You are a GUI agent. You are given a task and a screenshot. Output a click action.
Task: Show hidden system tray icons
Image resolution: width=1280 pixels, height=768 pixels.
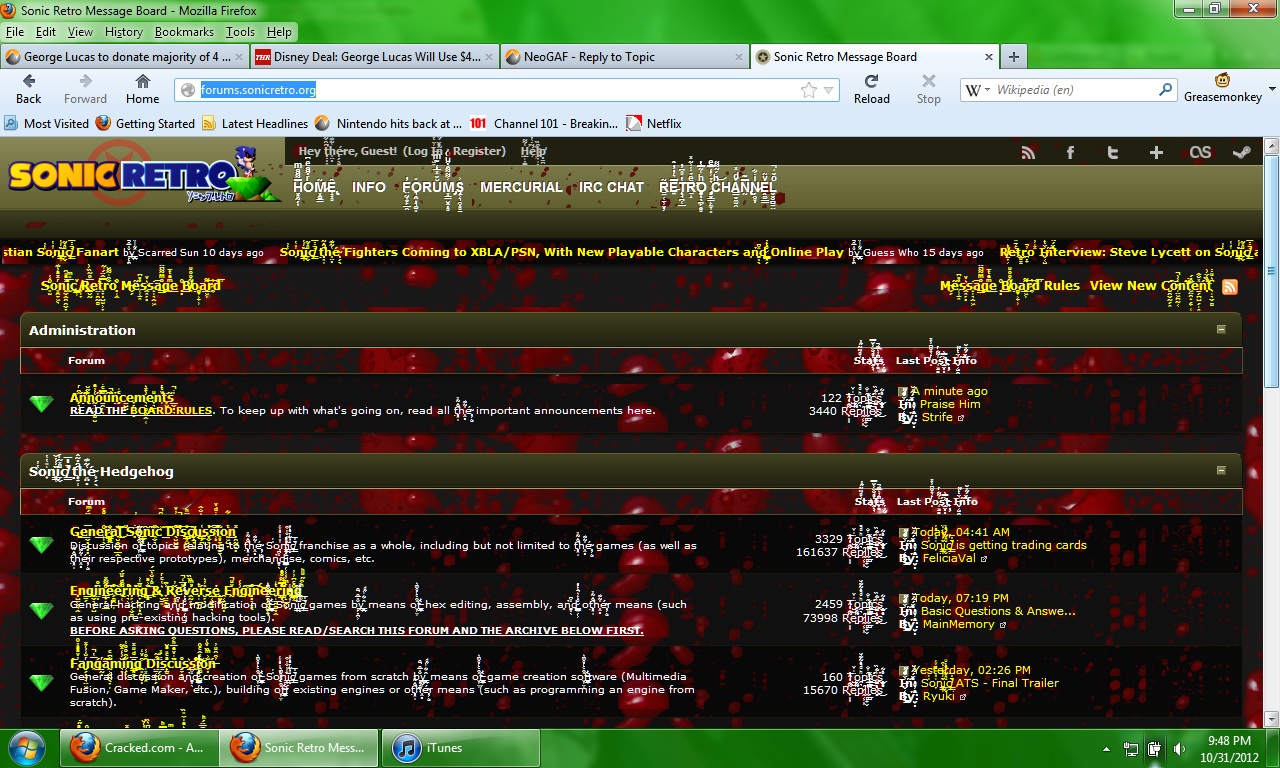1106,748
